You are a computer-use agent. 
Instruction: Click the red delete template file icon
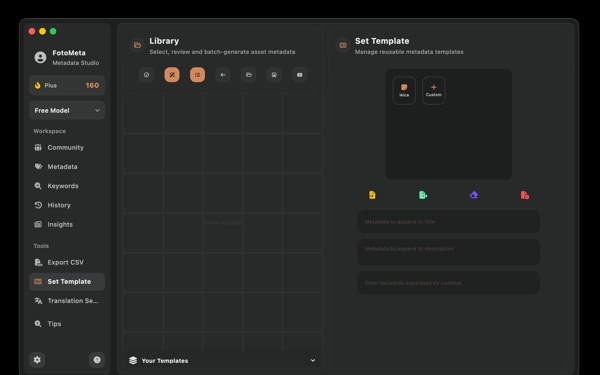(525, 195)
